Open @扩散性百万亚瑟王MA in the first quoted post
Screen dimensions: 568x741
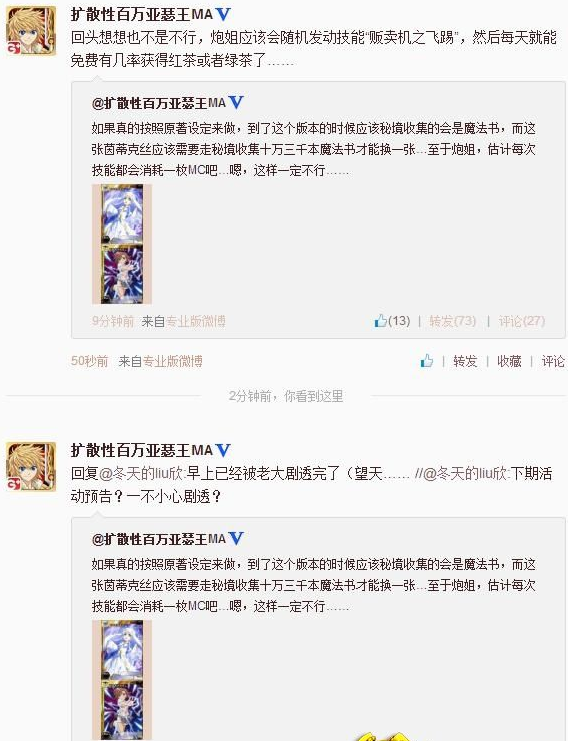tap(159, 103)
